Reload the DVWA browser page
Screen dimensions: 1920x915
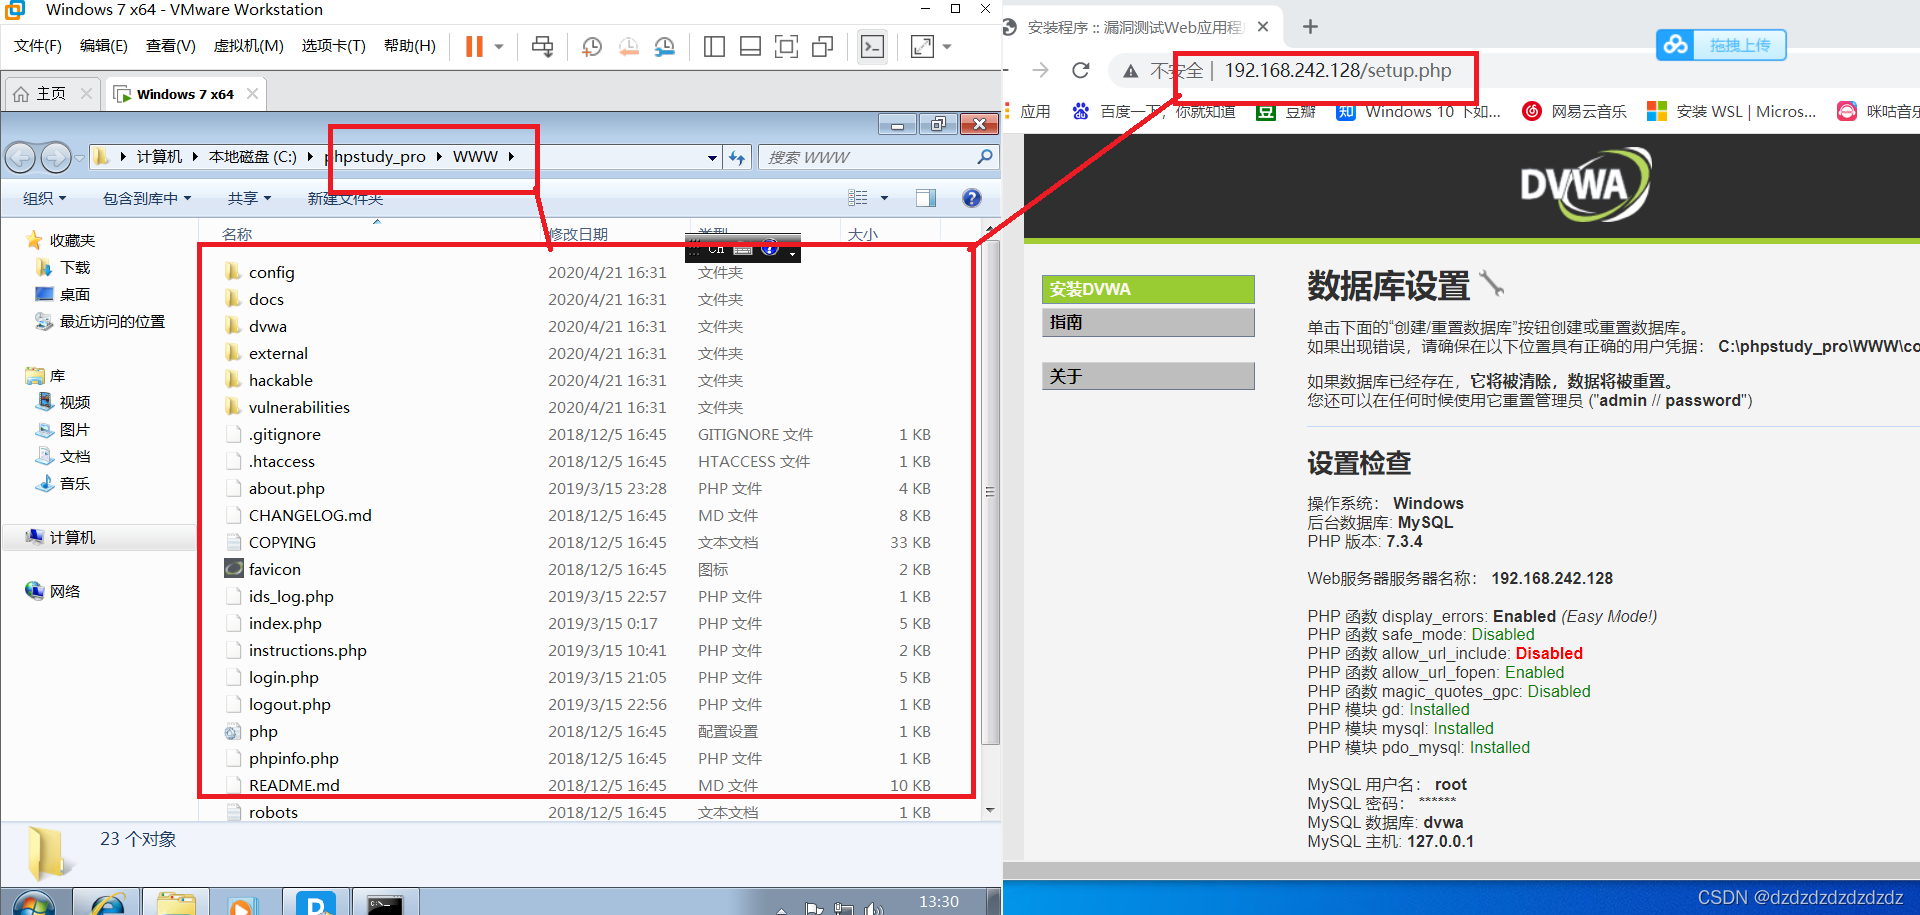[x=1080, y=70]
